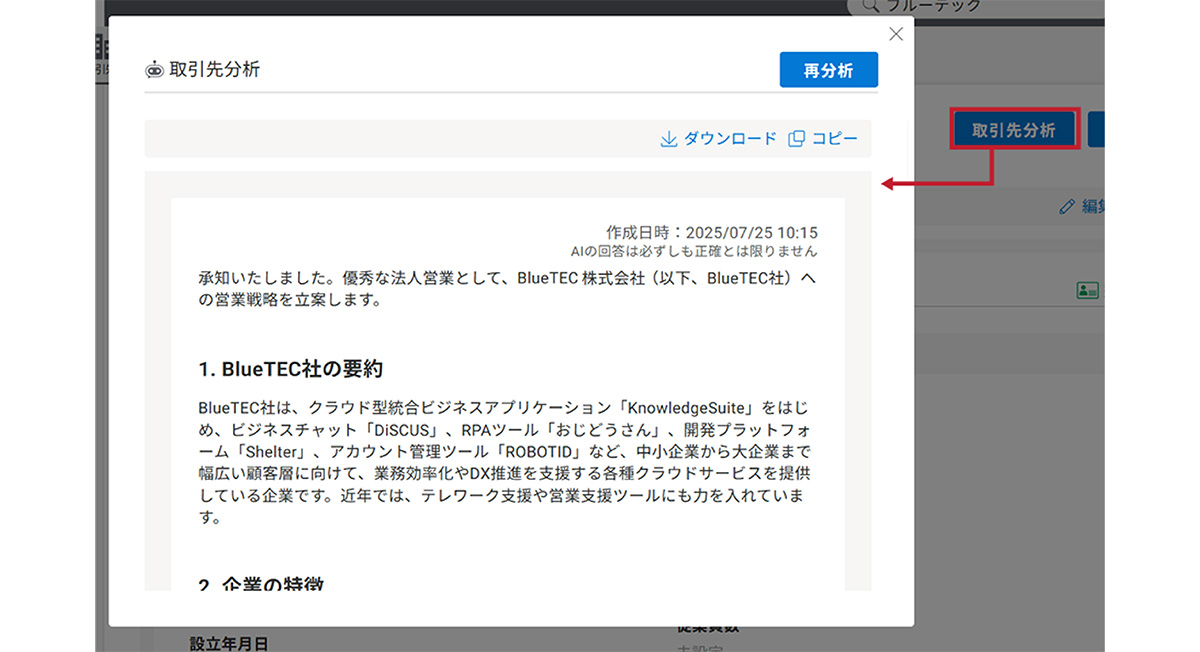Click the ダウンロード text link
The width and height of the screenshot is (1200, 652).
pyautogui.click(x=730, y=139)
